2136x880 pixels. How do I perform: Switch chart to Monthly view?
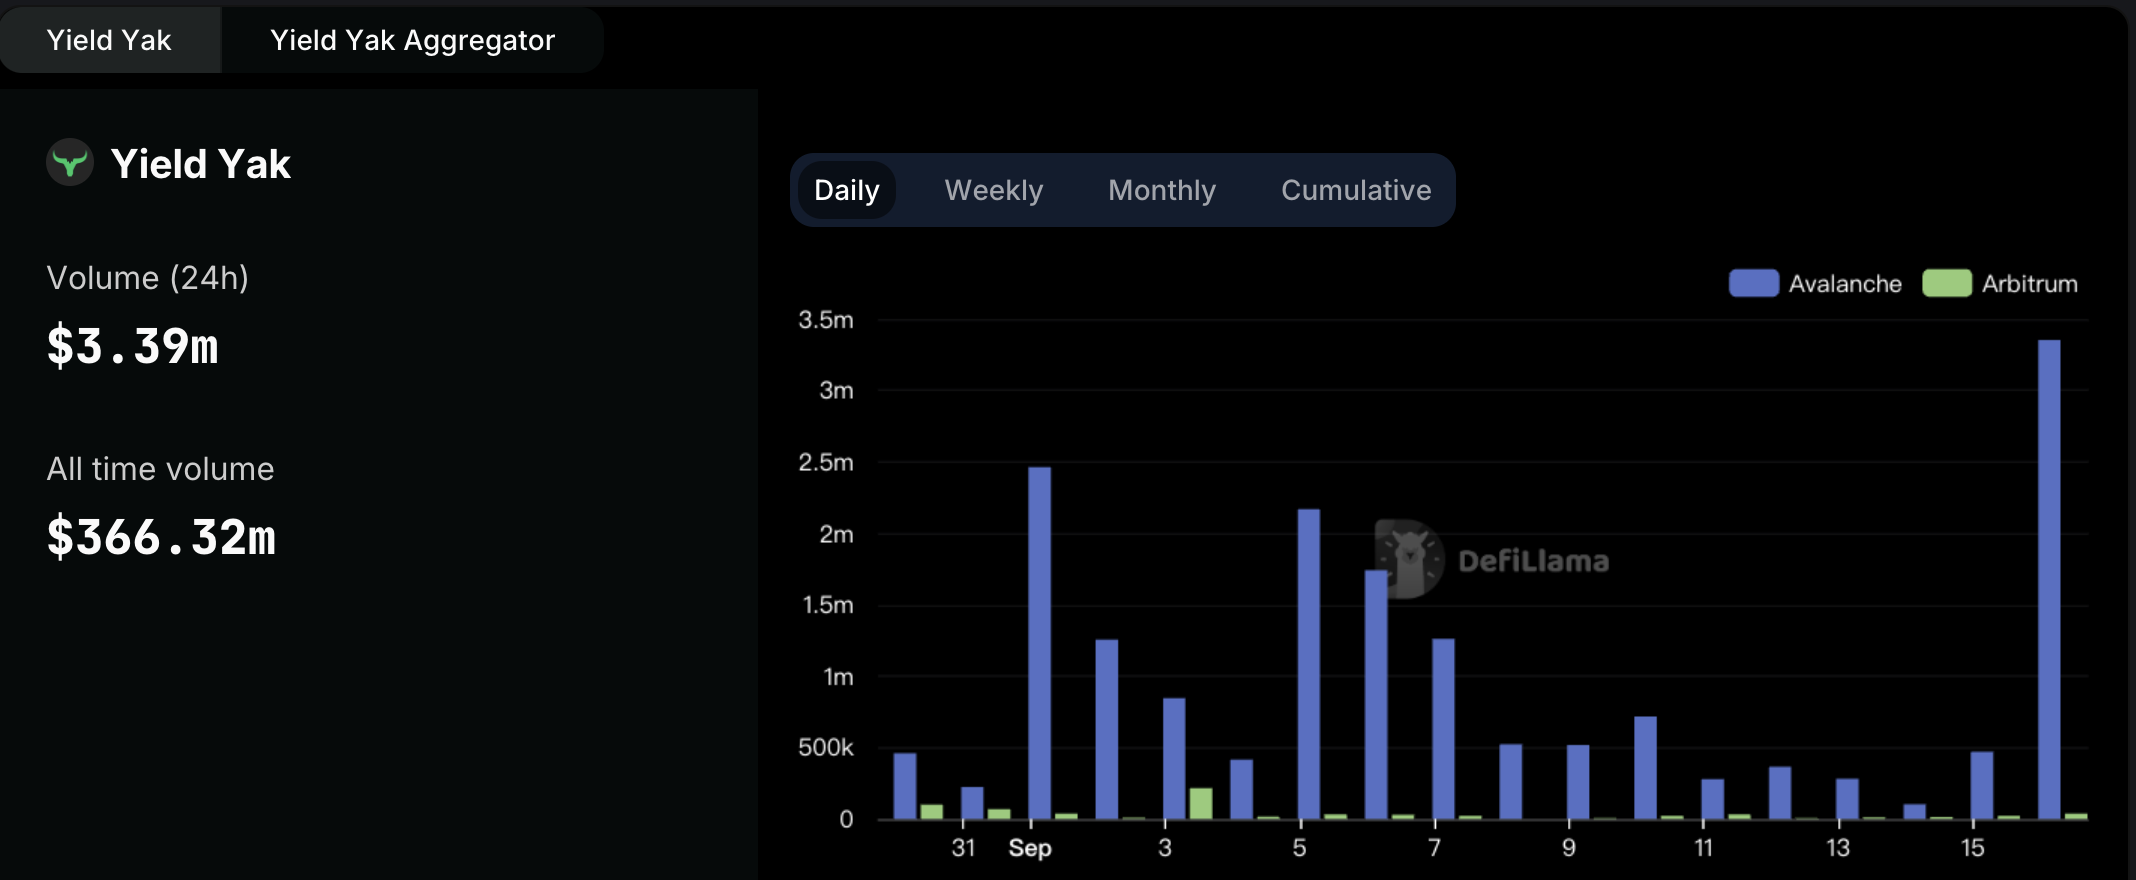[1161, 190]
